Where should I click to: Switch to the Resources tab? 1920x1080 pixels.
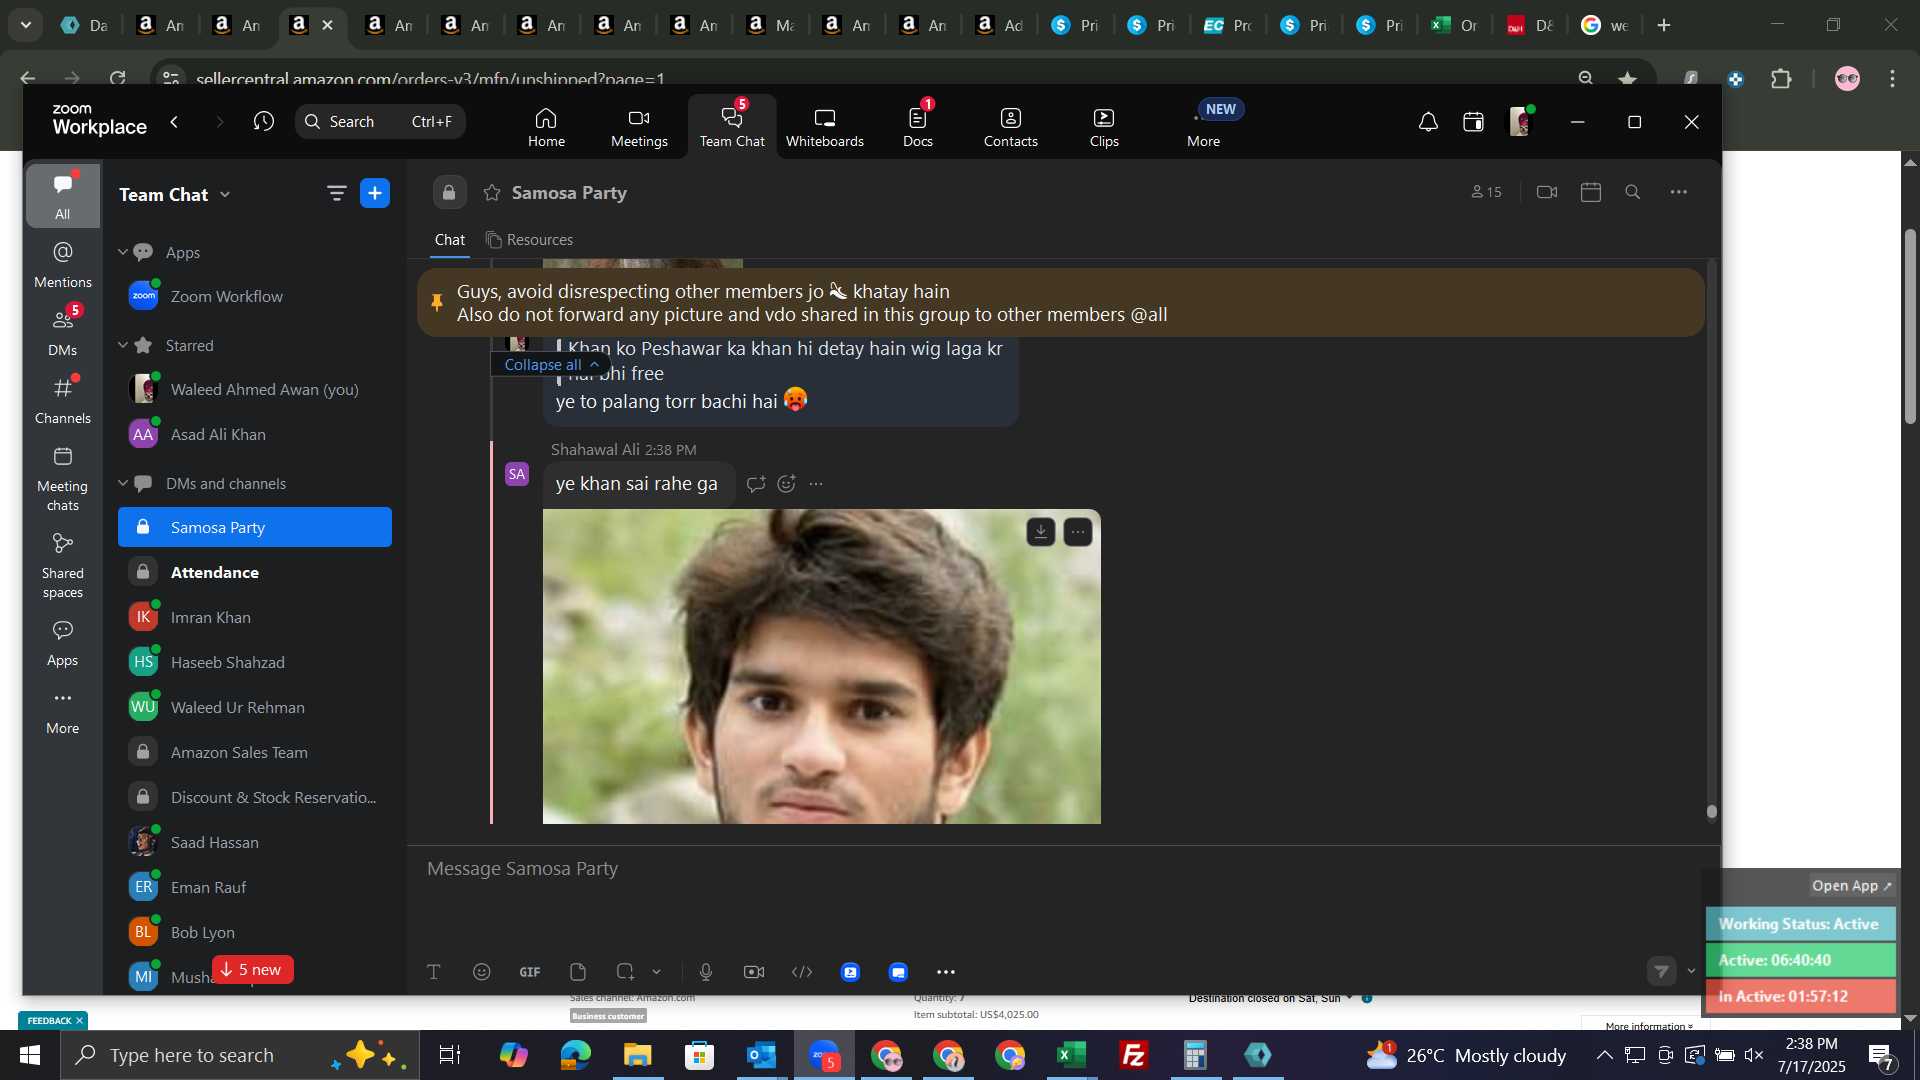click(x=529, y=240)
